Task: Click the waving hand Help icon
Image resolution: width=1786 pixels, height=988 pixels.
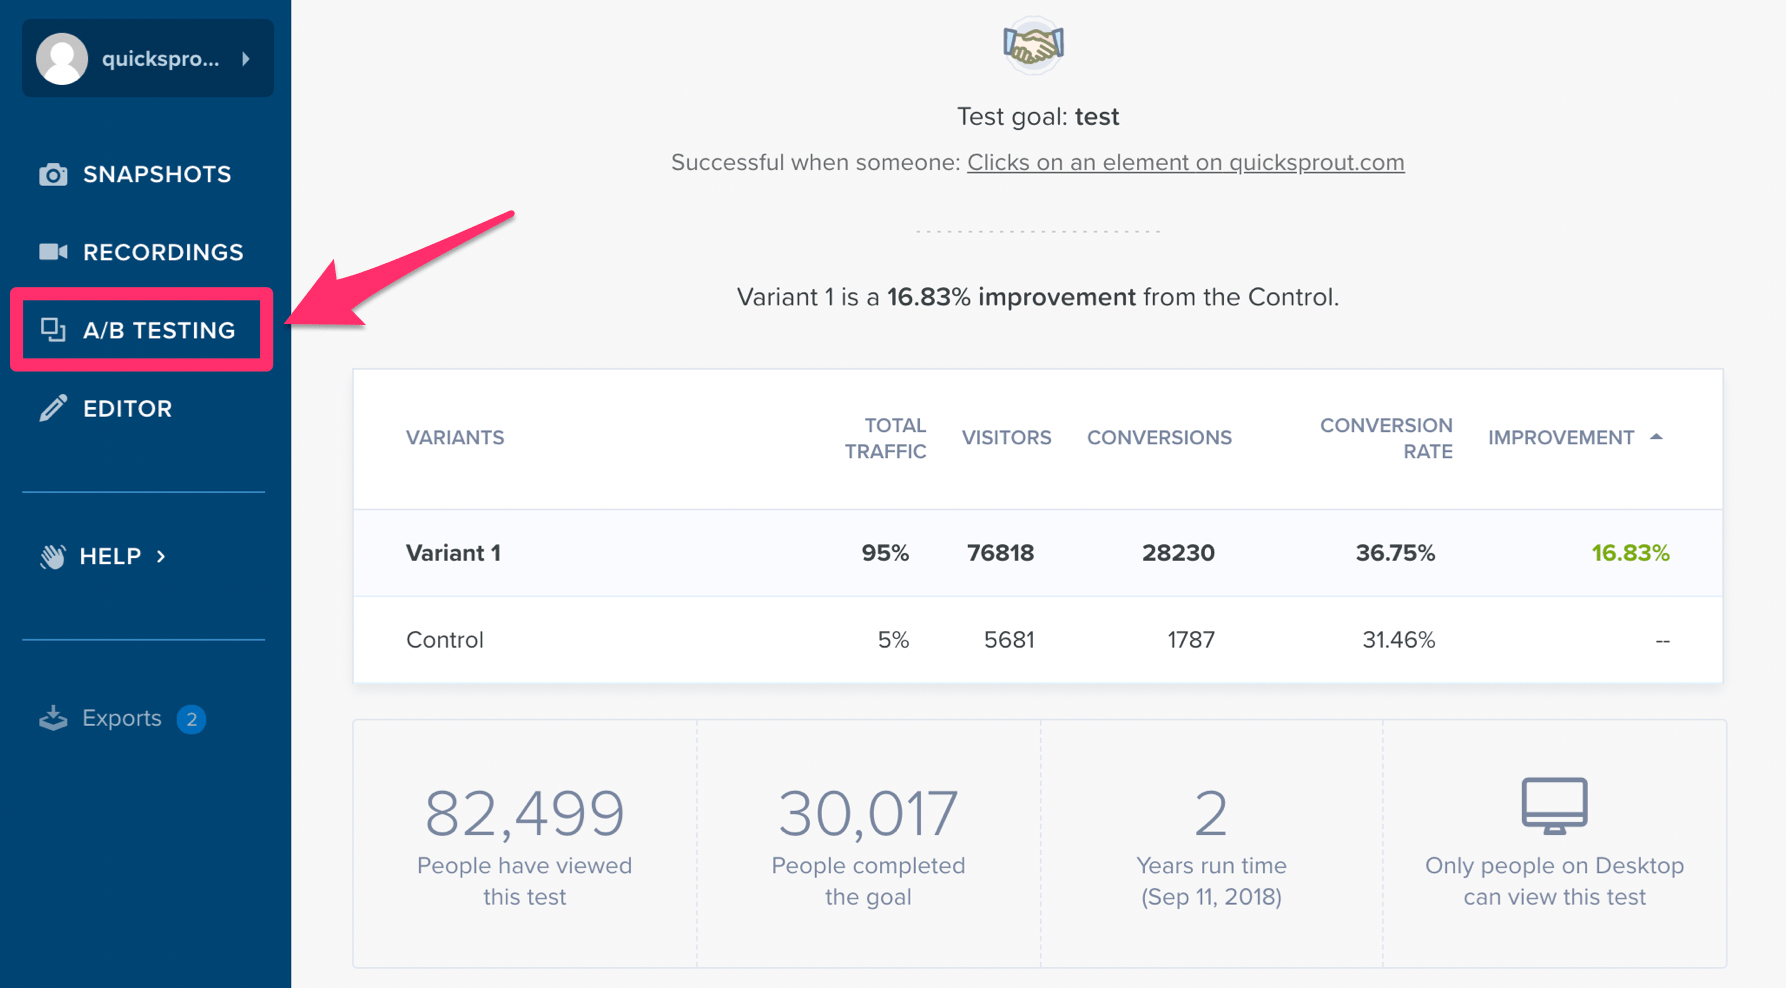Action: click(52, 556)
